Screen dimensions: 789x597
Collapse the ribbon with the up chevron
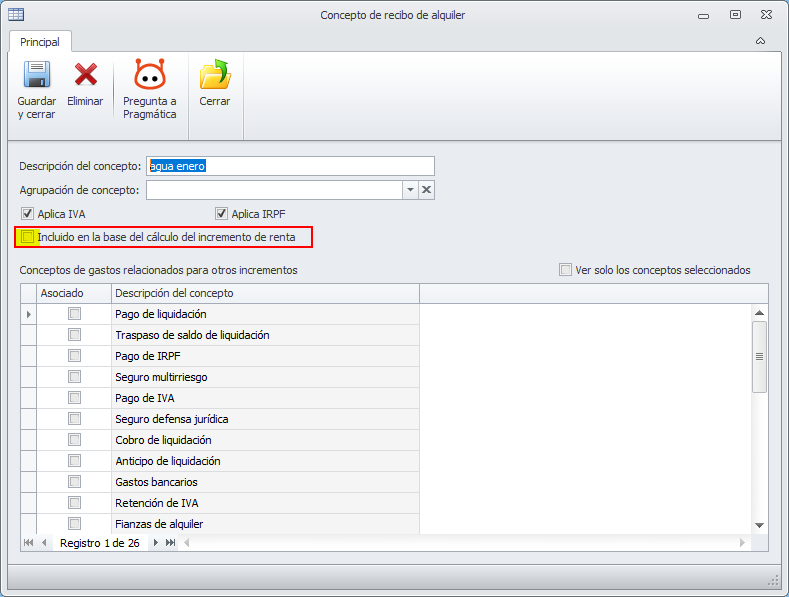tap(760, 41)
